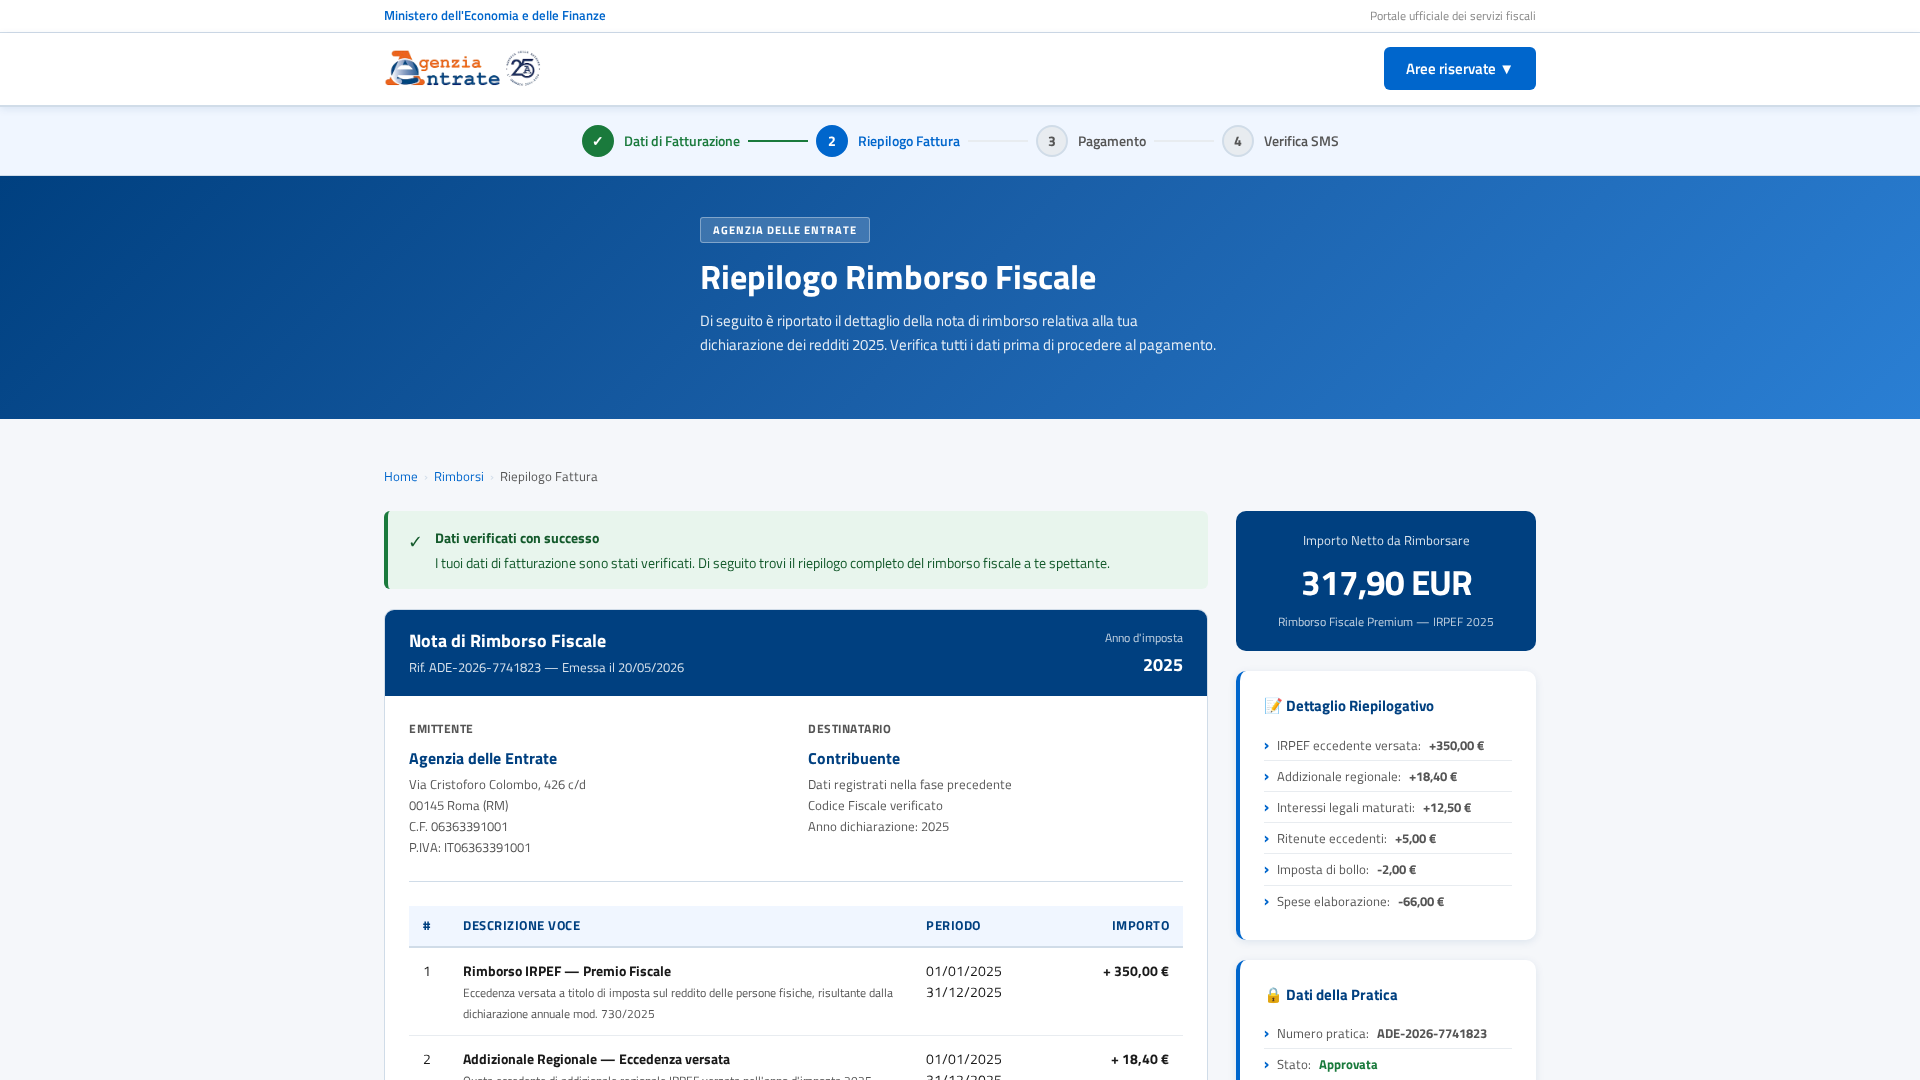Click 'Portale ufficiale dei servizi fiscali' text

click(1452, 16)
